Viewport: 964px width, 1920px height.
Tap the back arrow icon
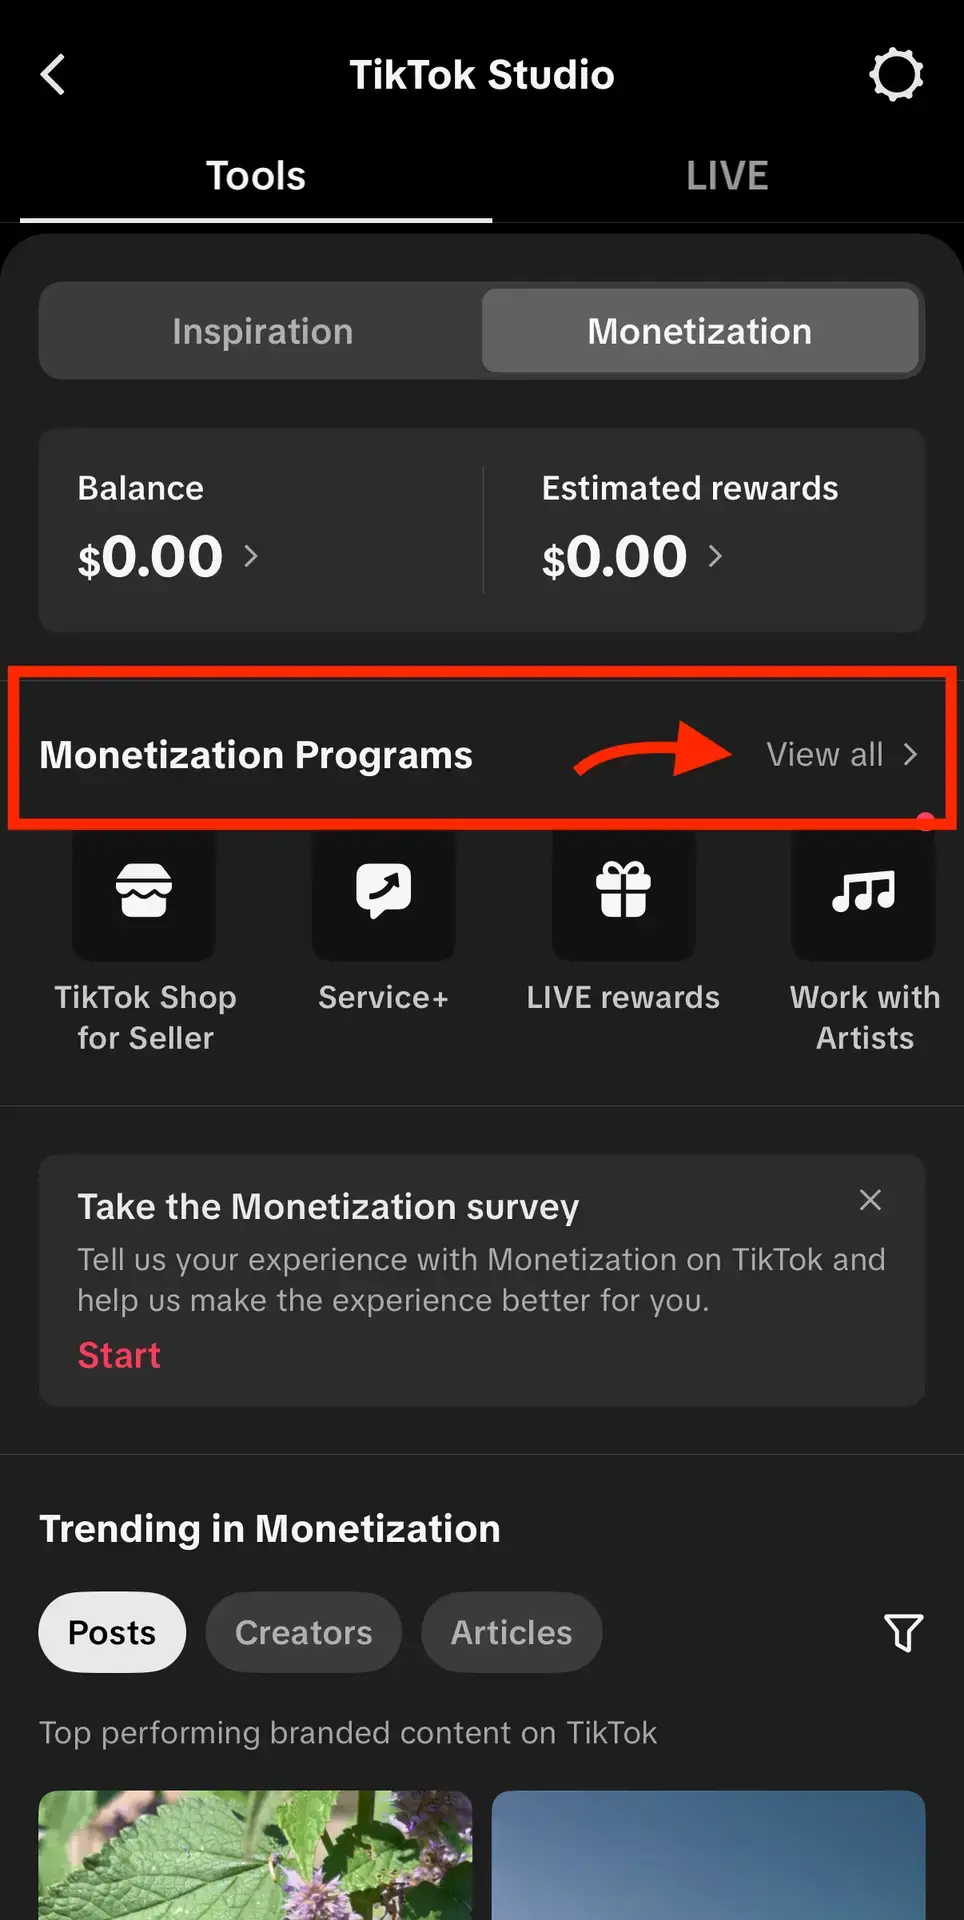pyautogui.click(x=53, y=75)
